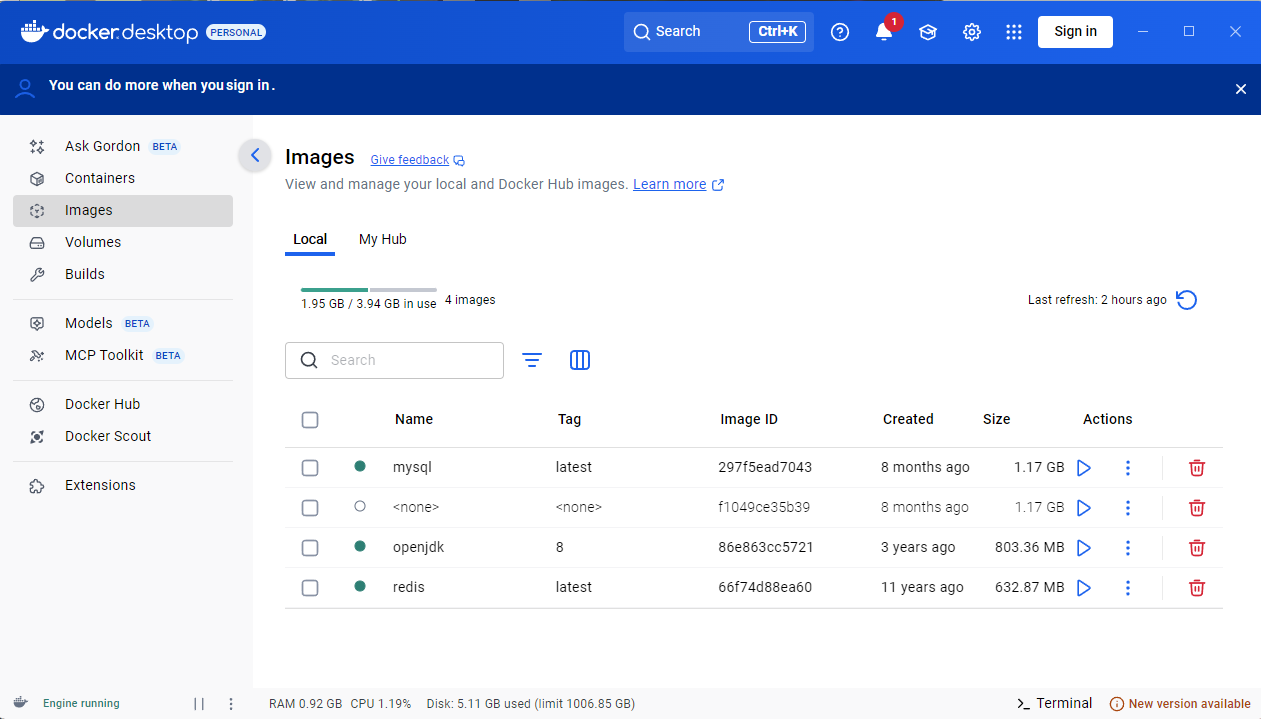Open the help question mark icon

pos(840,32)
